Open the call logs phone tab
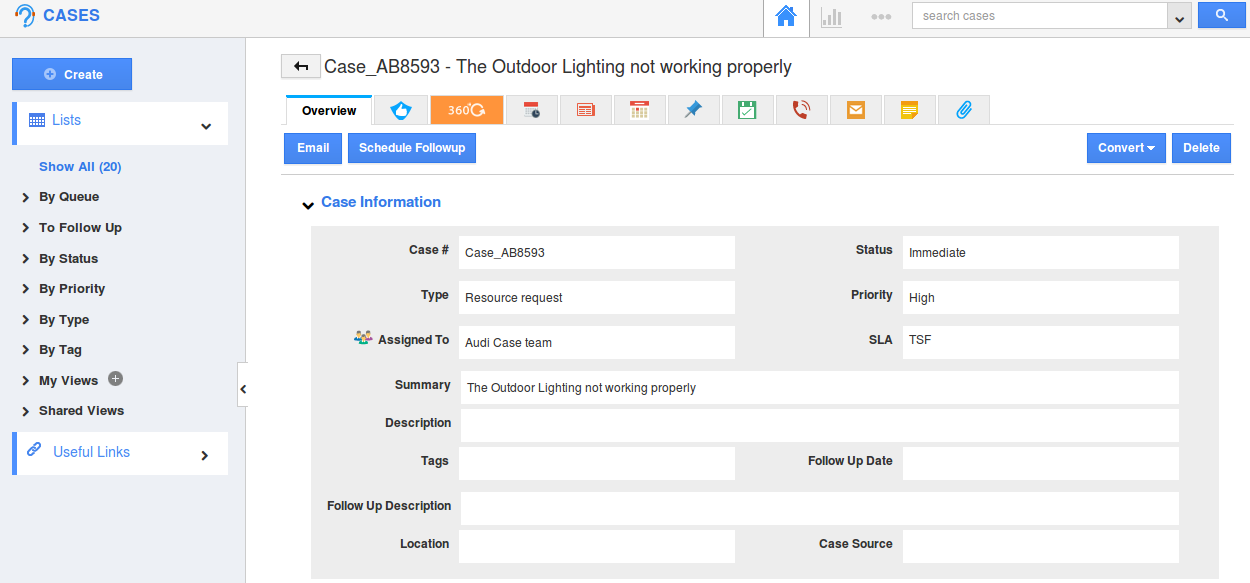Viewport: 1250px width, 583px height. [801, 110]
